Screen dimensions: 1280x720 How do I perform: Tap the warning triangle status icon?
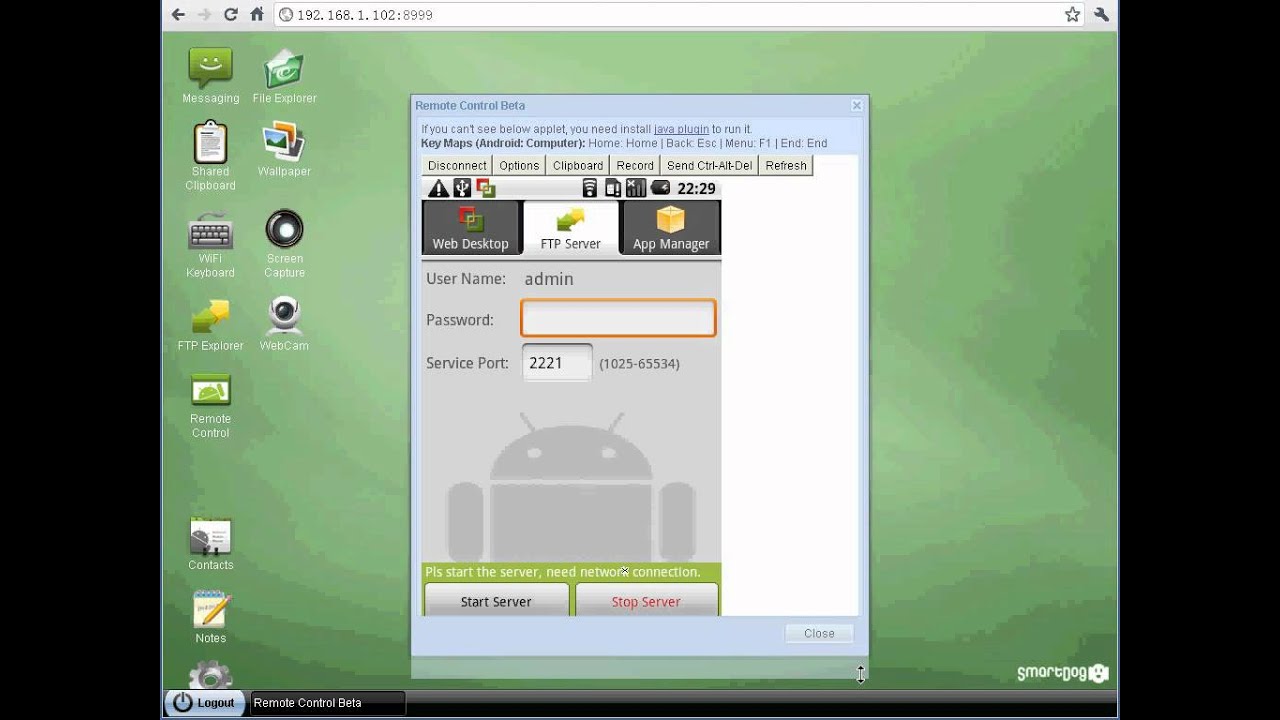[x=438, y=188]
